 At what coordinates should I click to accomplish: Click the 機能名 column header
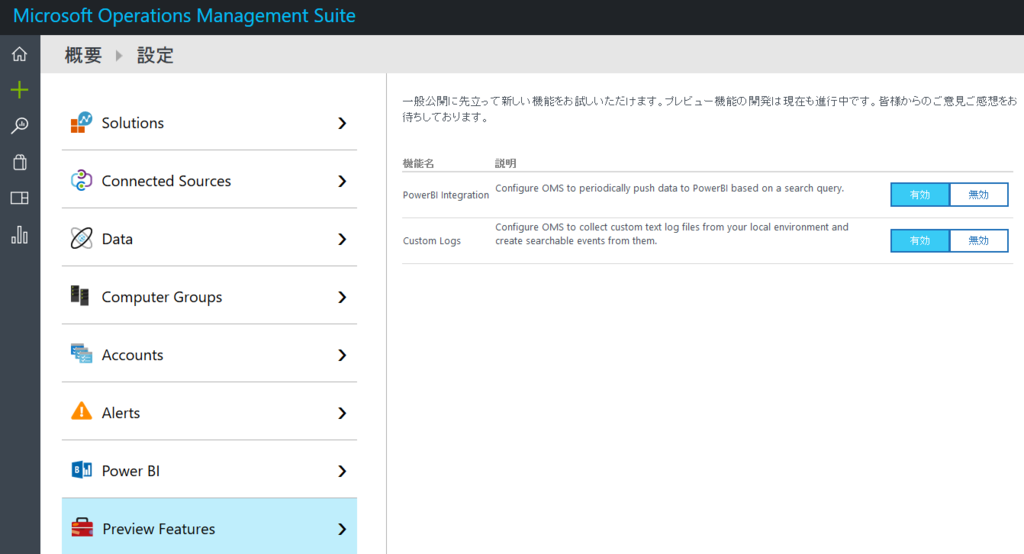point(418,163)
